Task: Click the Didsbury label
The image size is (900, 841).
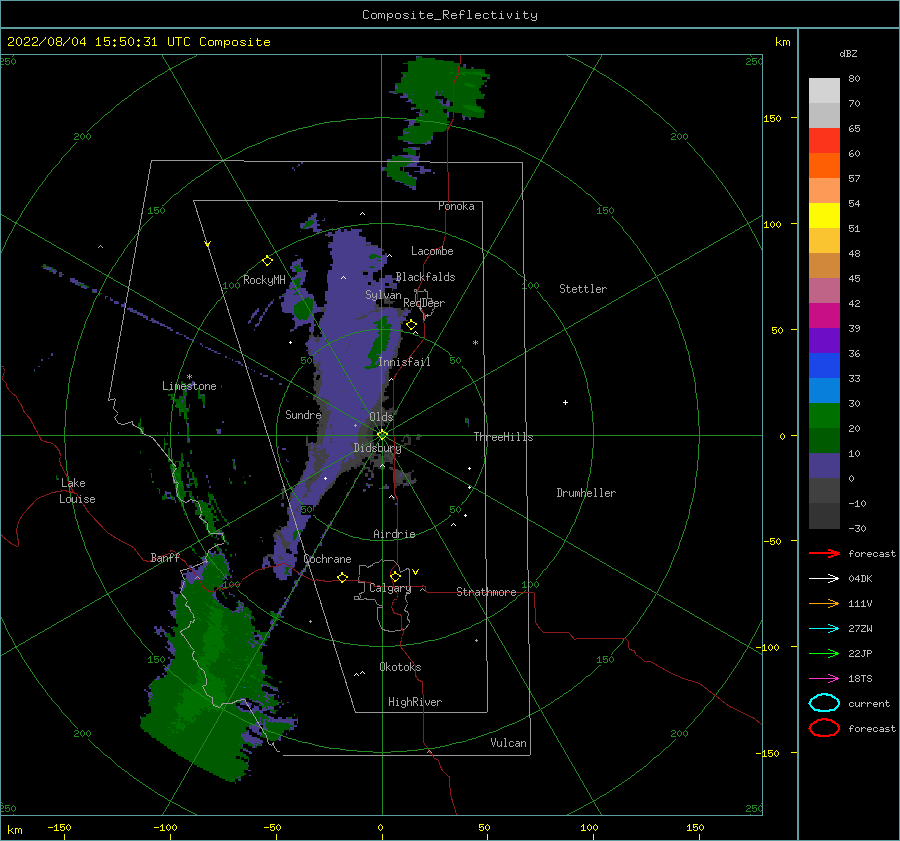Action: point(377,448)
